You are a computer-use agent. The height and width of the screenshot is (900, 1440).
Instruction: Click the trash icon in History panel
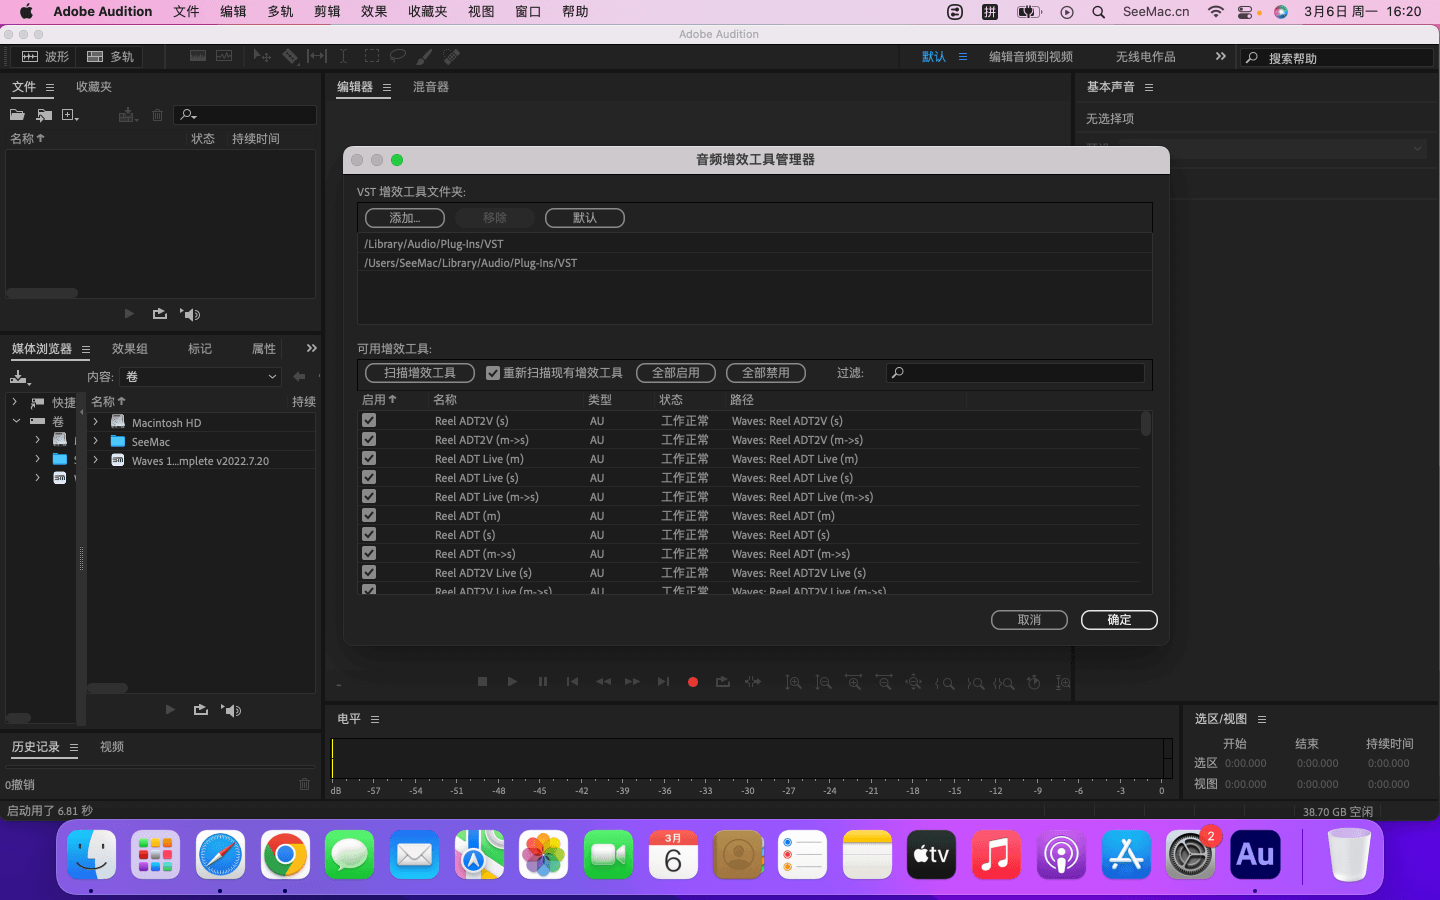point(305,784)
